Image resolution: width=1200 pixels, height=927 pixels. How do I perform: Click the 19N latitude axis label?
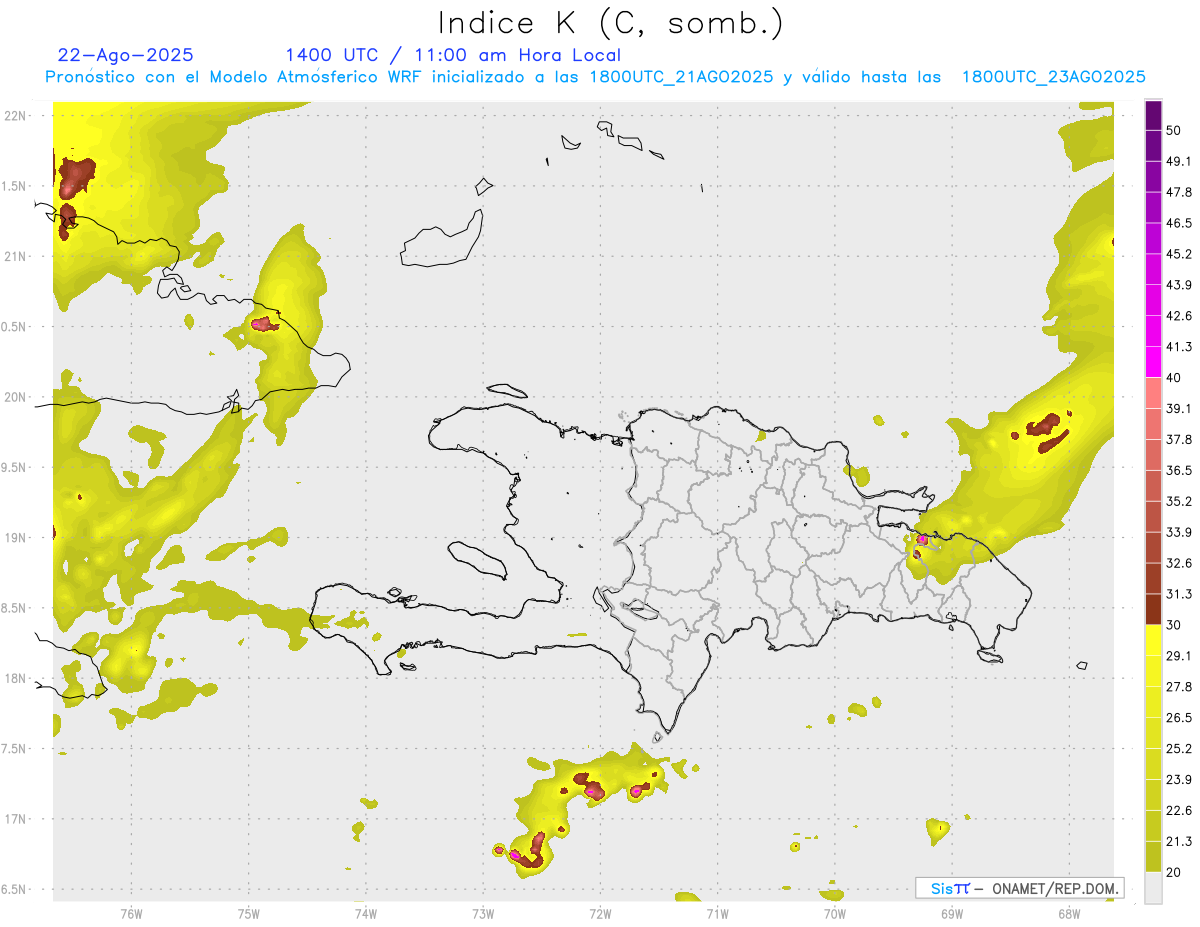pyautogui.click(x=15, y=538)
